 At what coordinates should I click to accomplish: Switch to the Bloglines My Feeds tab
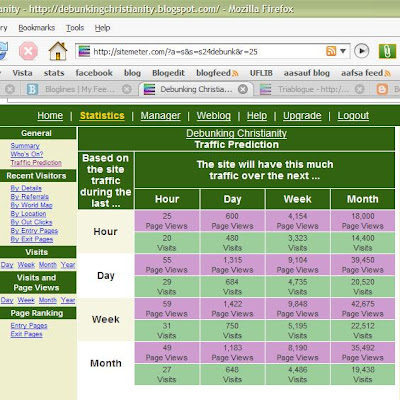click(x=79, y=89)
